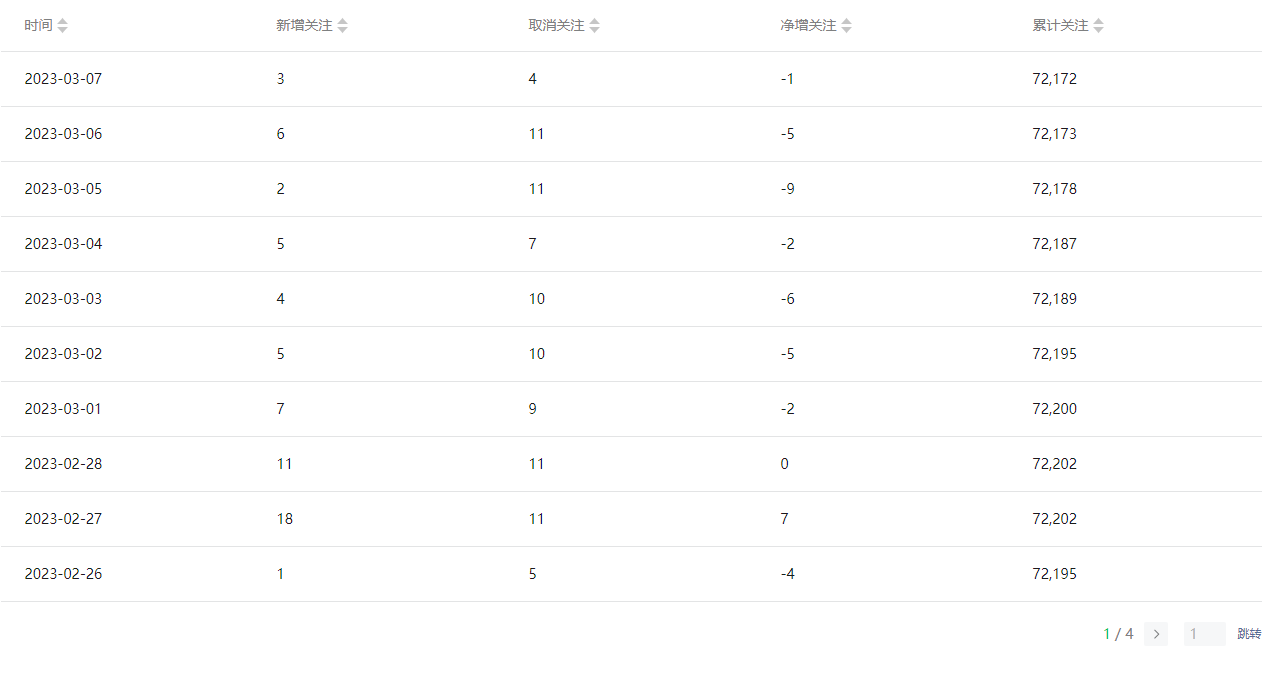Click the 时间 column header
The image size is (1277, 676).
(x=38, y=26)
